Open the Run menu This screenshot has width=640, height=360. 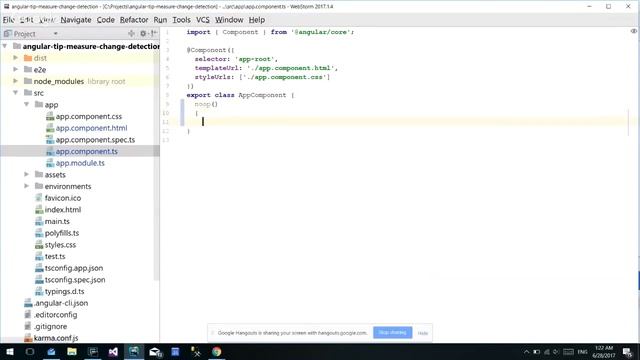click(x=160, y=20)
